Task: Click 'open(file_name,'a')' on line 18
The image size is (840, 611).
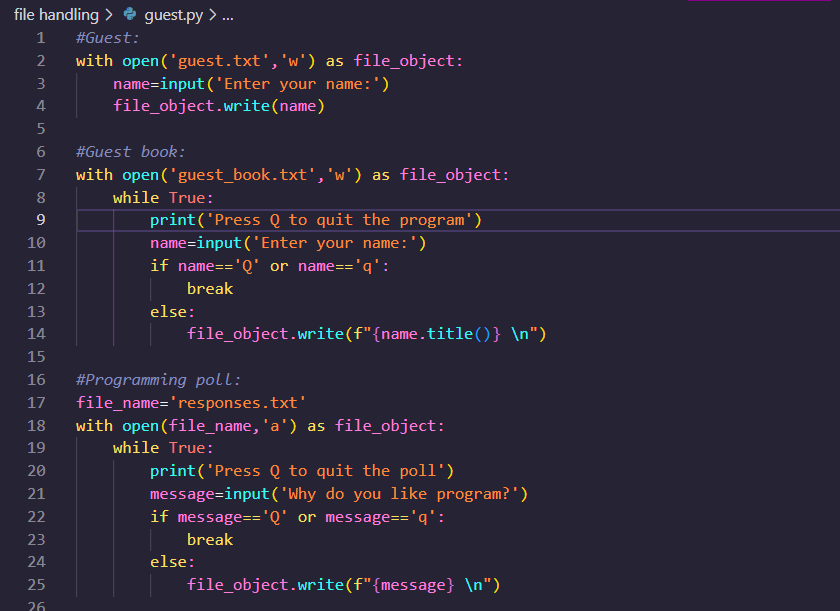Action: [209, 426]
